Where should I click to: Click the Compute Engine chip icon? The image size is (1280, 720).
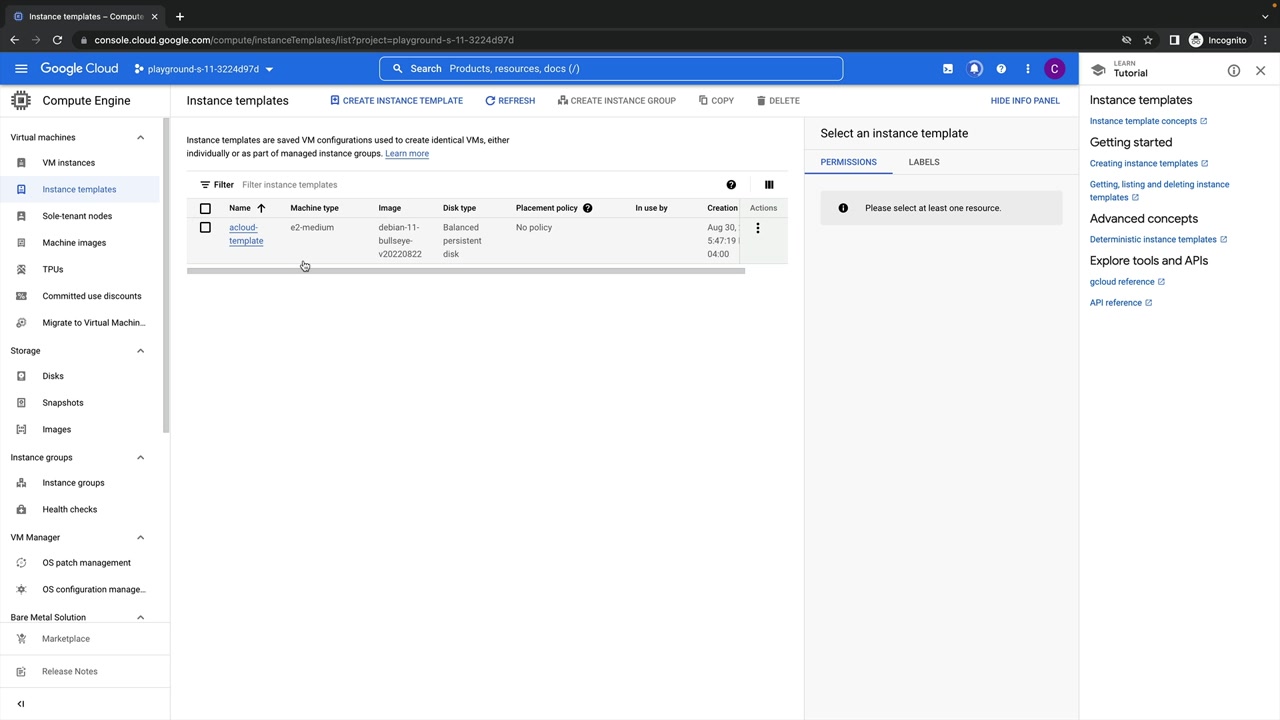click(21, 100)
